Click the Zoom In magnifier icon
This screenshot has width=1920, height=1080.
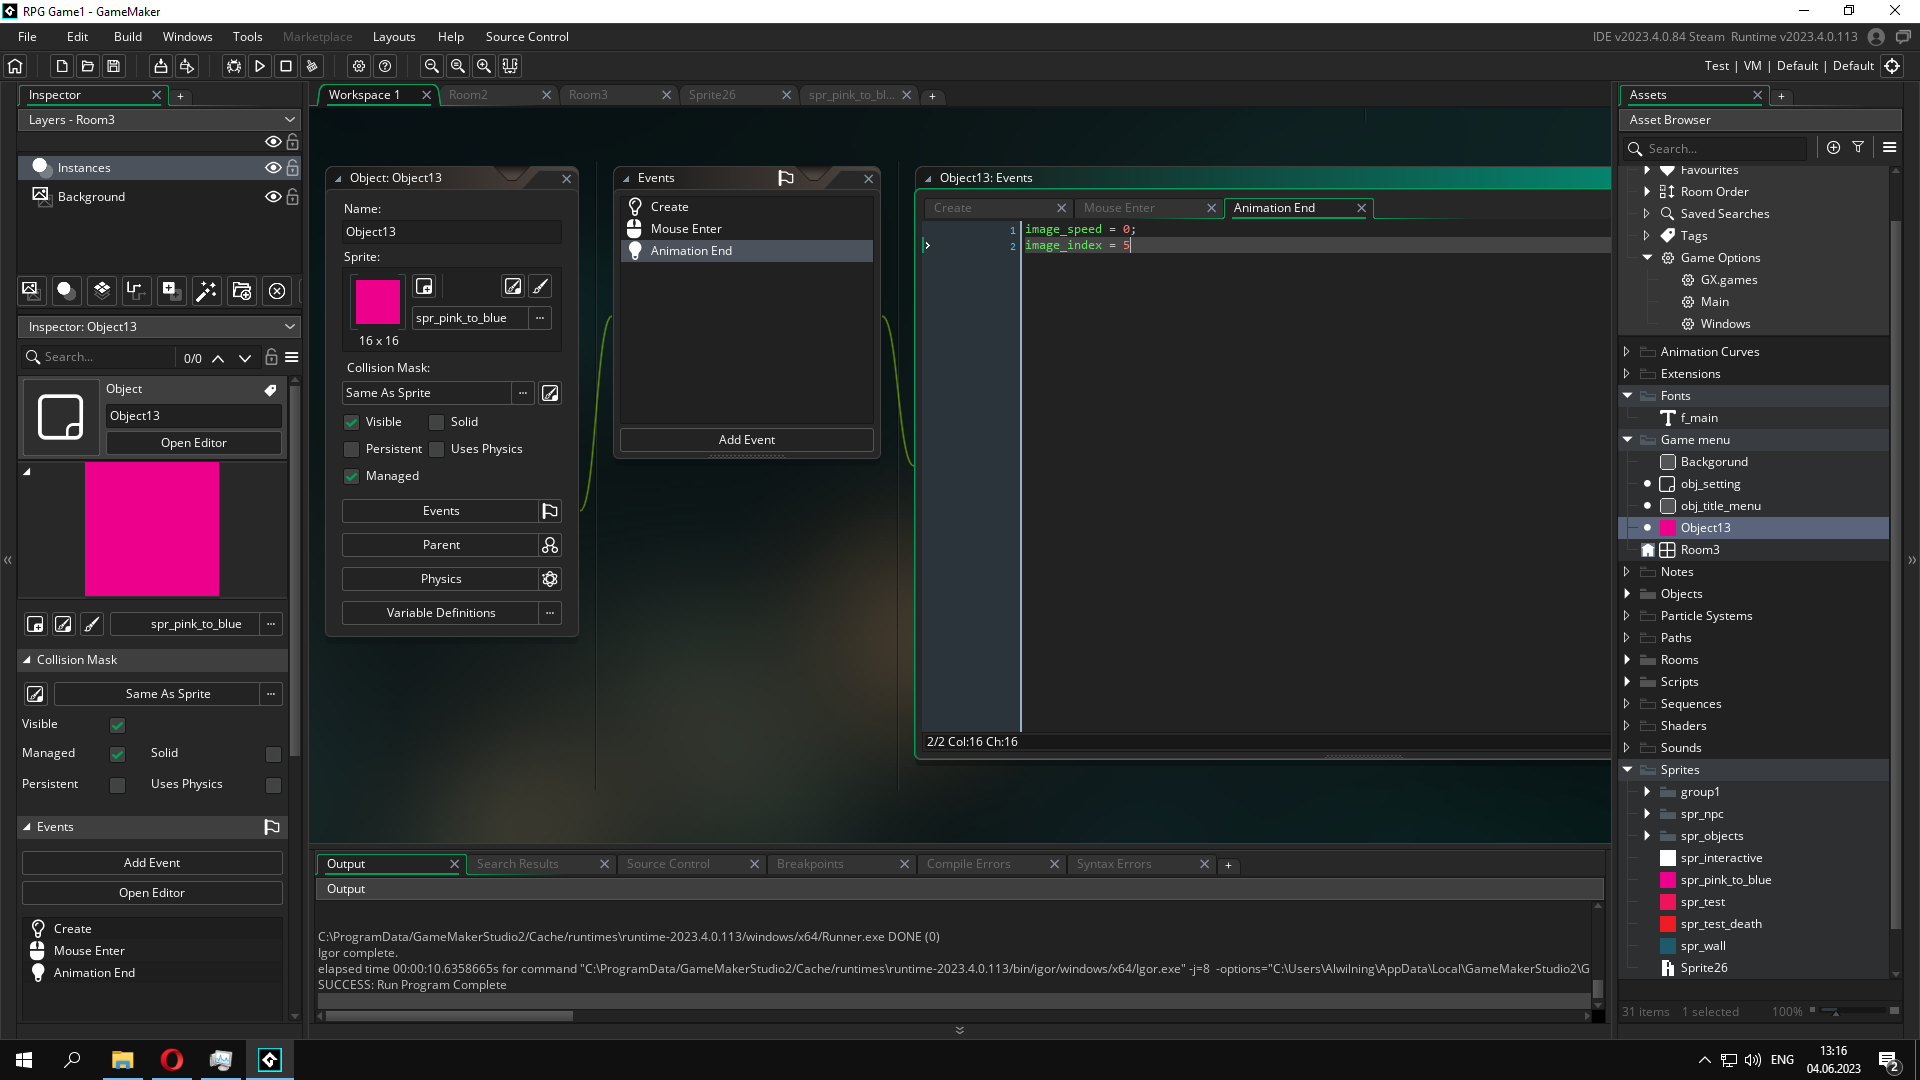(484, 66)
